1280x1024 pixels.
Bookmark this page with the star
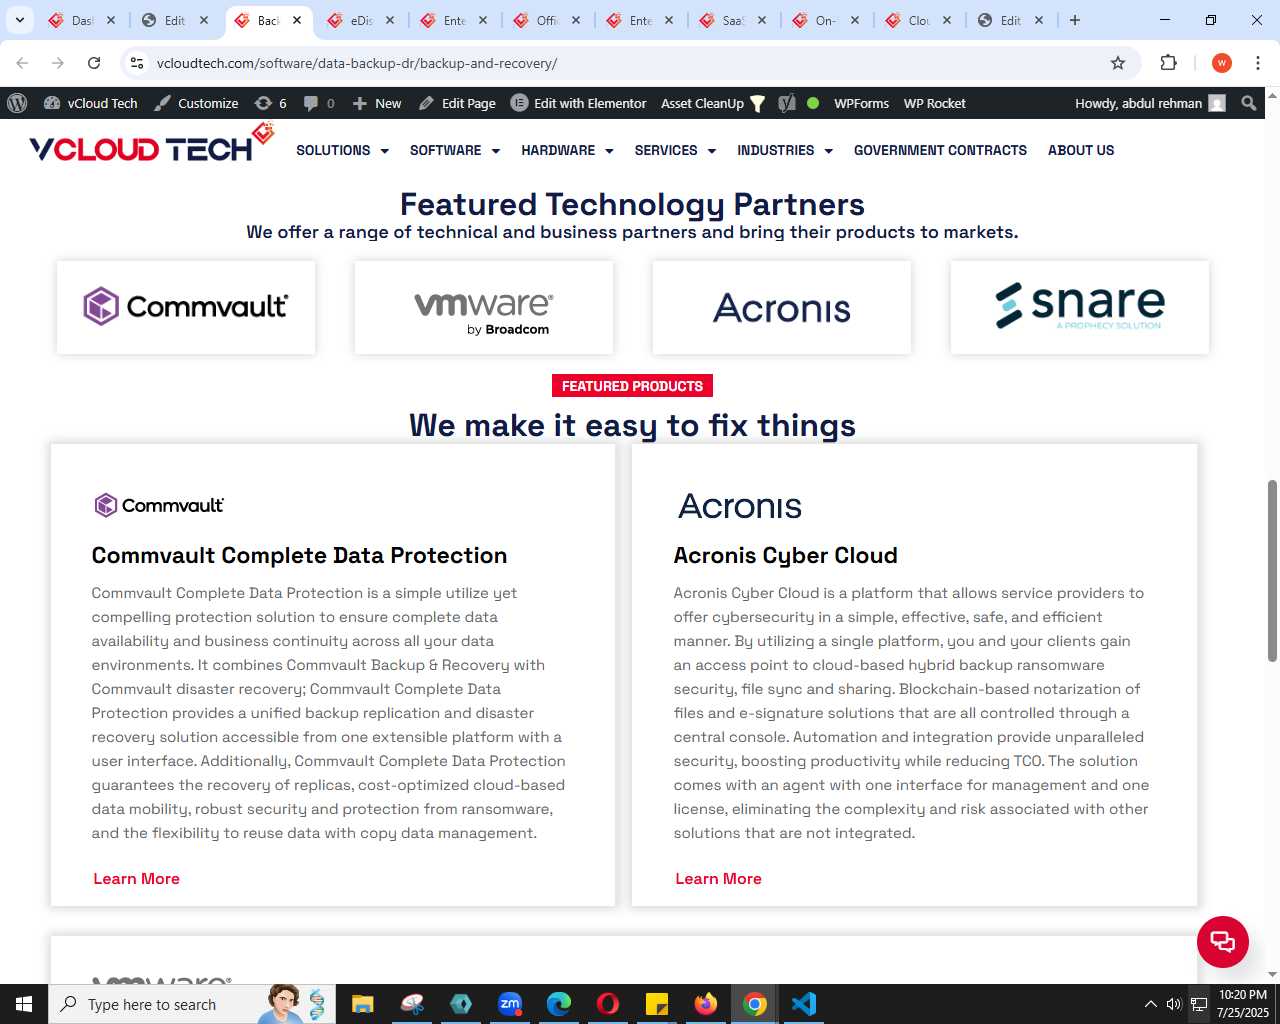(x=1118, y=63)
